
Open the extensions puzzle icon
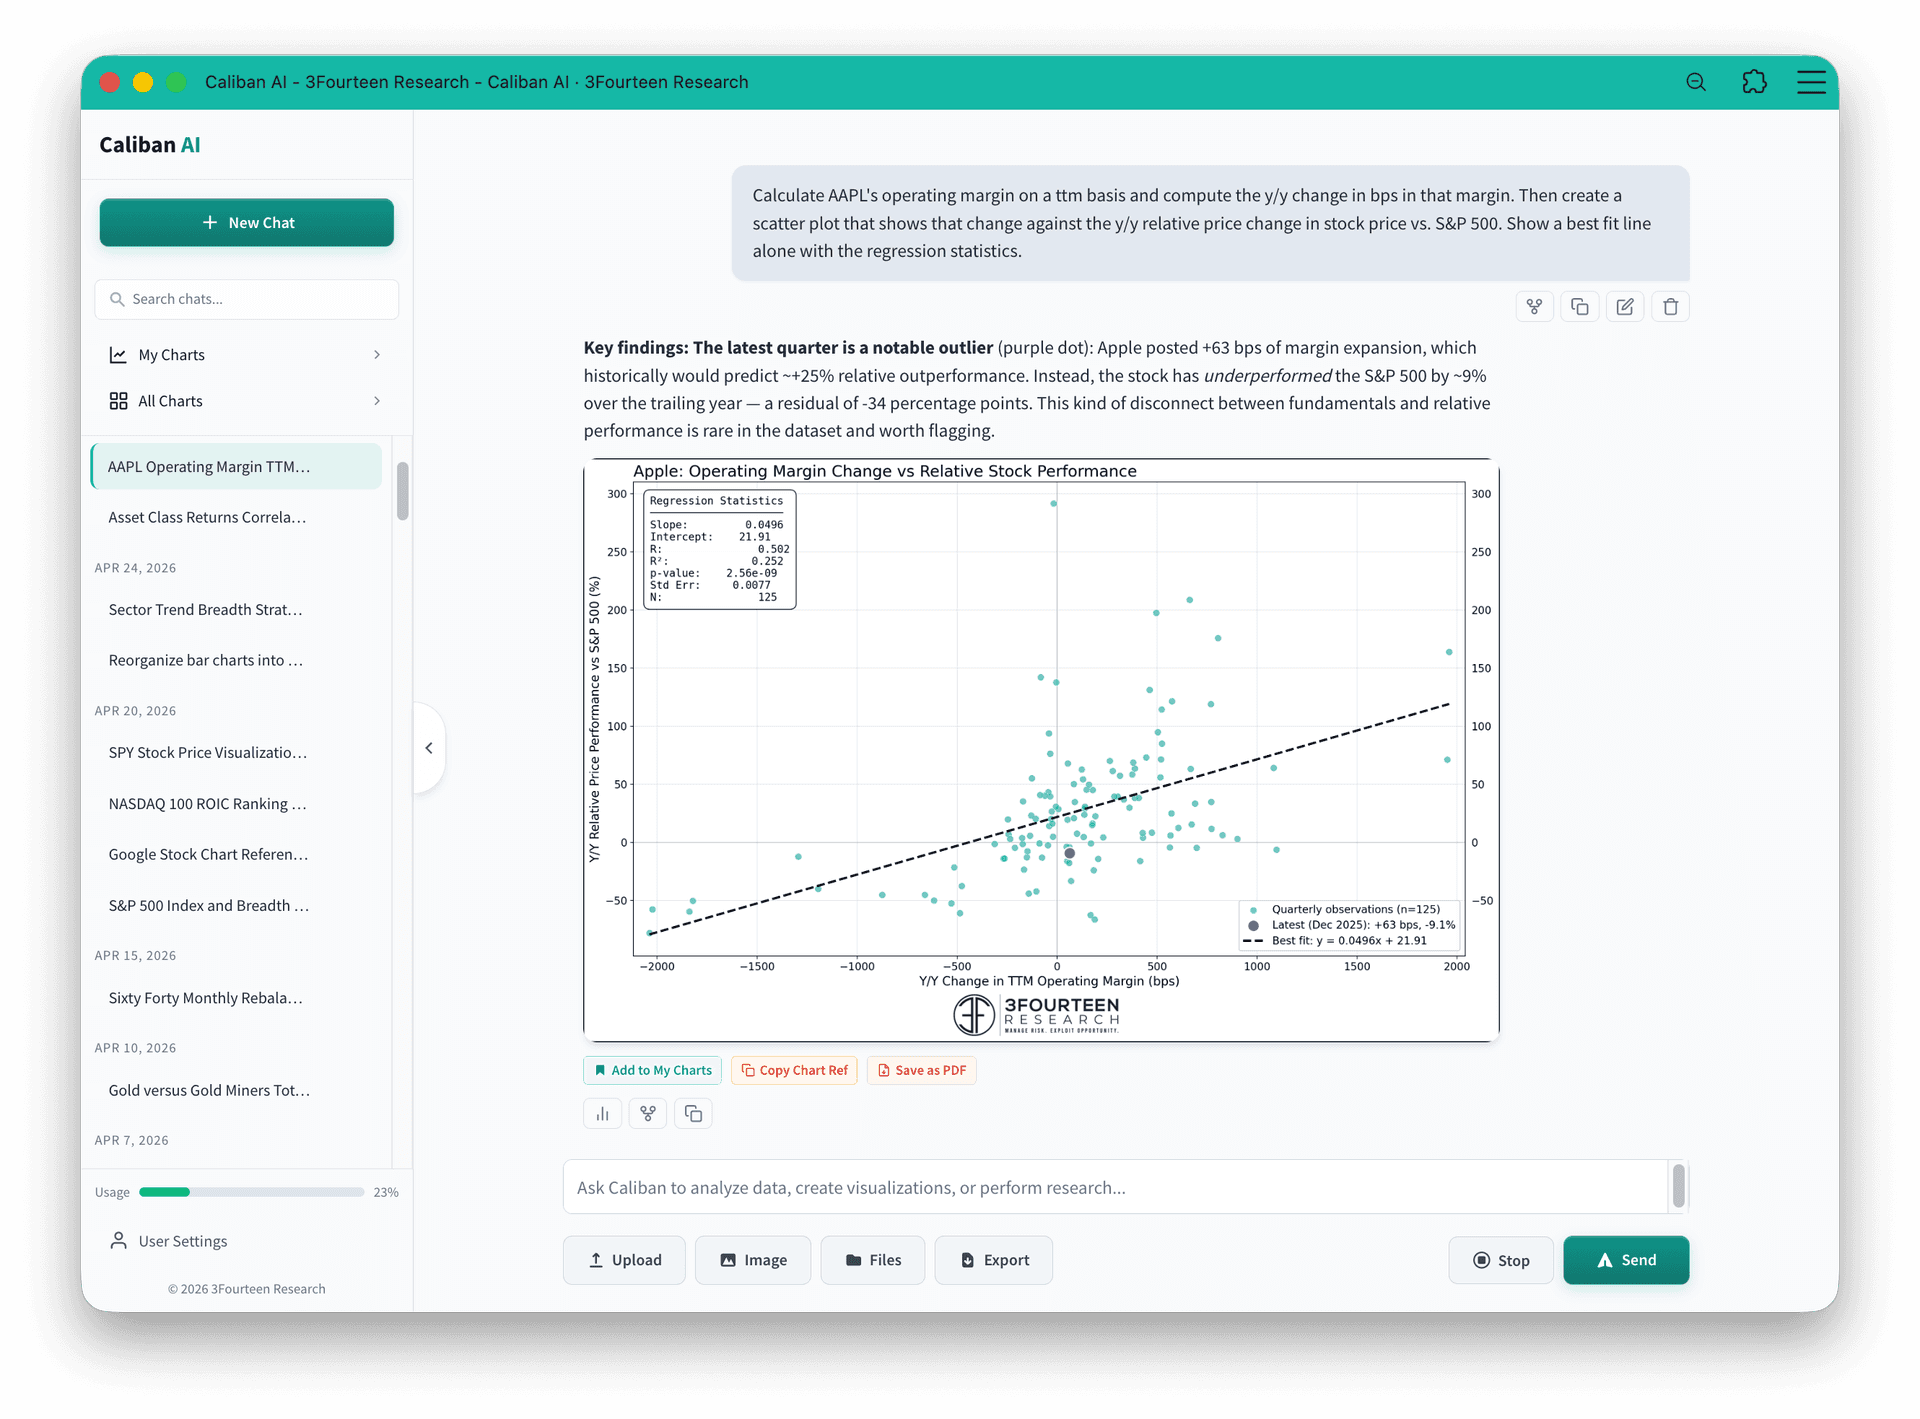pos(1754,82)
